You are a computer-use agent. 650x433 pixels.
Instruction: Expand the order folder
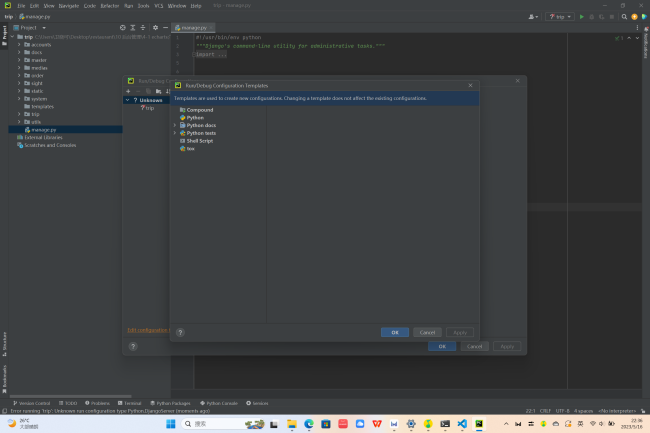click(19, 75)
